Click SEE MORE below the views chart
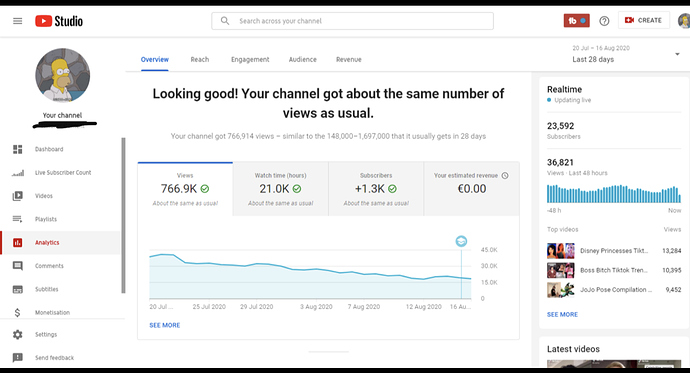 tap(165, 325)
